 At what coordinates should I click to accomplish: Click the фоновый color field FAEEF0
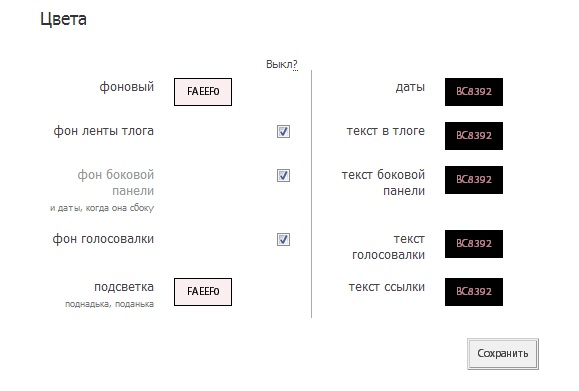tap(203, 92)
